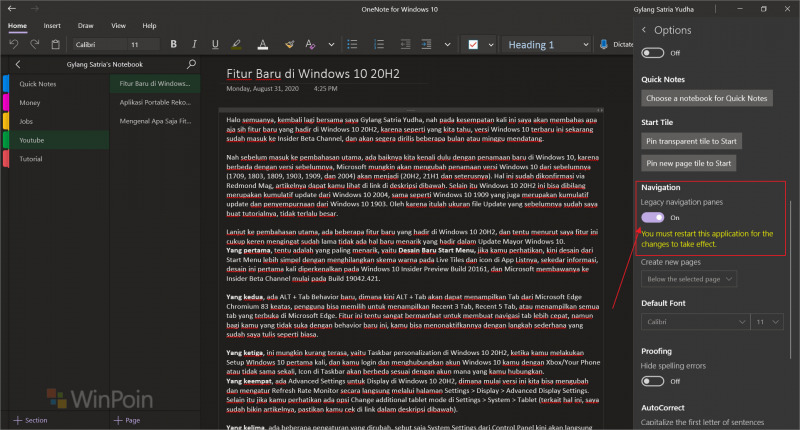Toggle Hide spelling errors switch
Viewport: 800px width, 430px height.
coord(653,381)
